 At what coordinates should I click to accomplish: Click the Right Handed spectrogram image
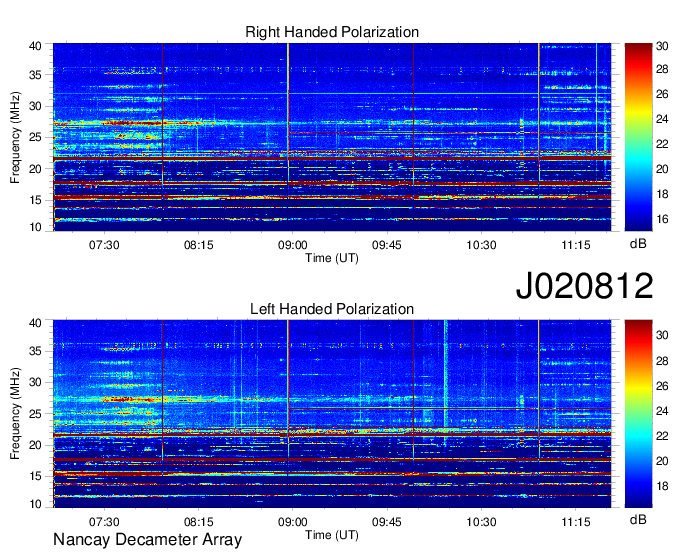point(332,137)
